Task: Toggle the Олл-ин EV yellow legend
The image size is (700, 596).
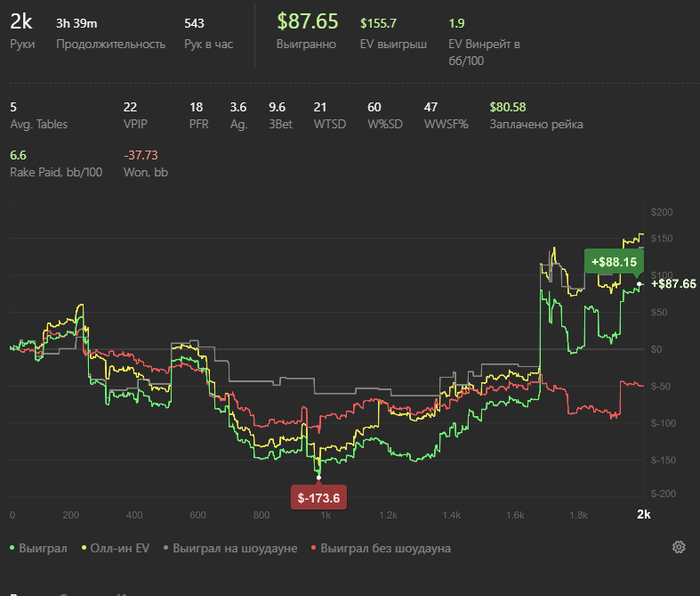Action: coord(115,548)
